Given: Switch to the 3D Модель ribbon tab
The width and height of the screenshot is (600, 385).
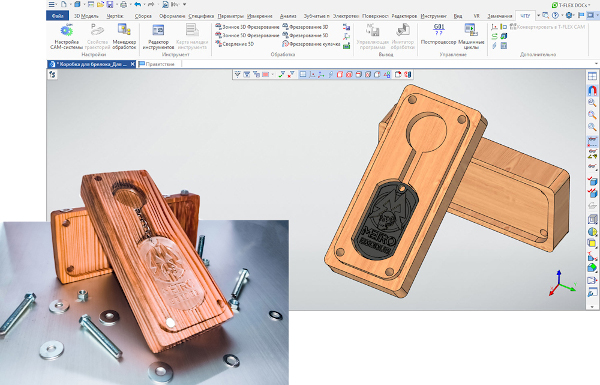Looking at the screenshot, I should coord(86,16).
